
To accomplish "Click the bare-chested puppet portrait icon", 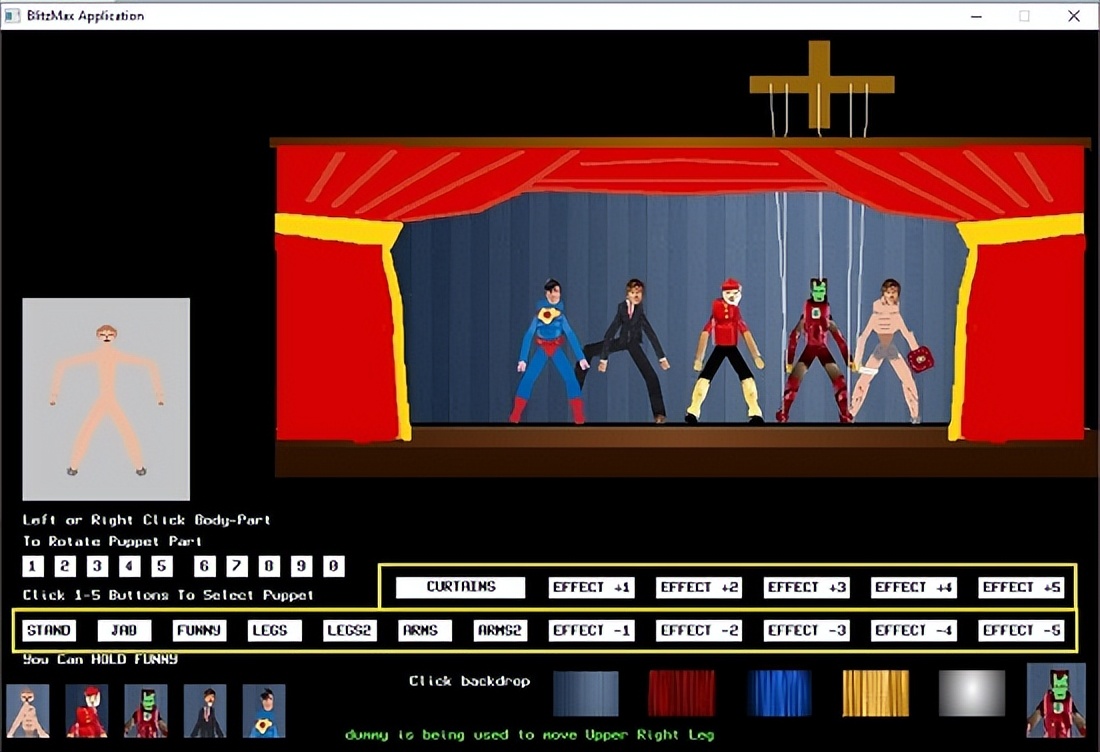I will [27, 710].
